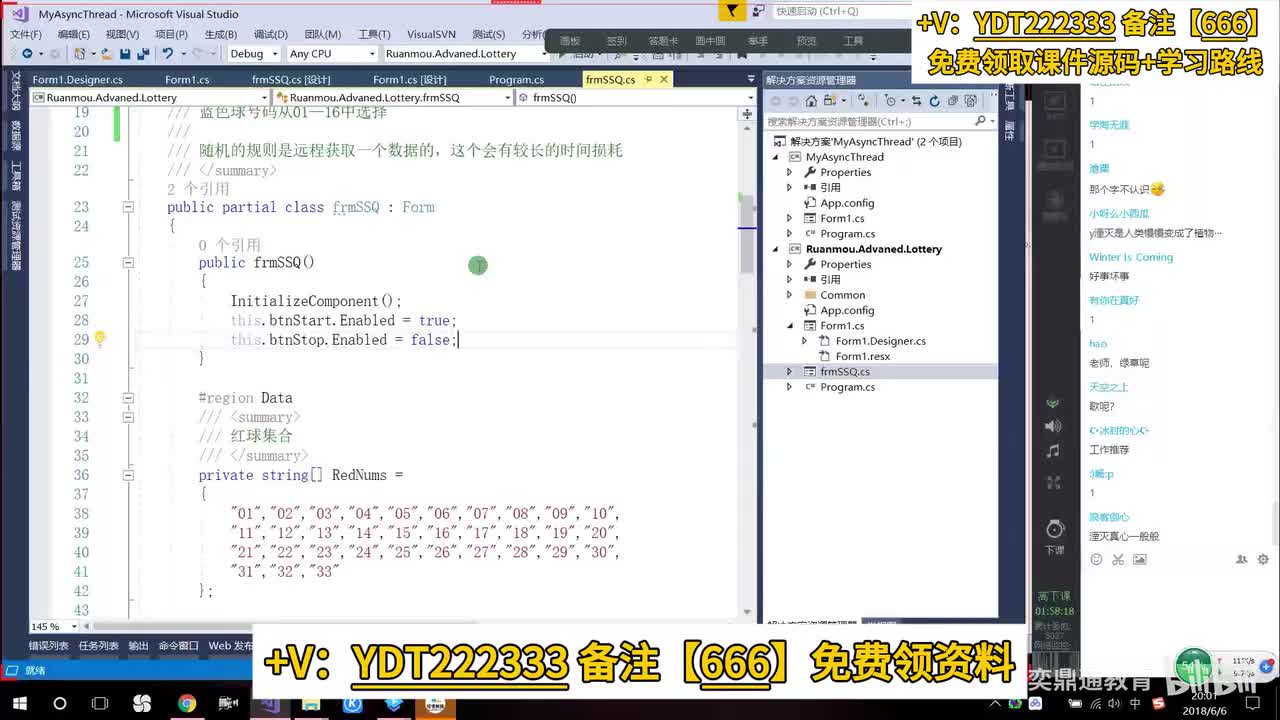This screenshot has width=1280, height=720.
Task: Click the undo toolbar icon
Action: coord(168,54)
